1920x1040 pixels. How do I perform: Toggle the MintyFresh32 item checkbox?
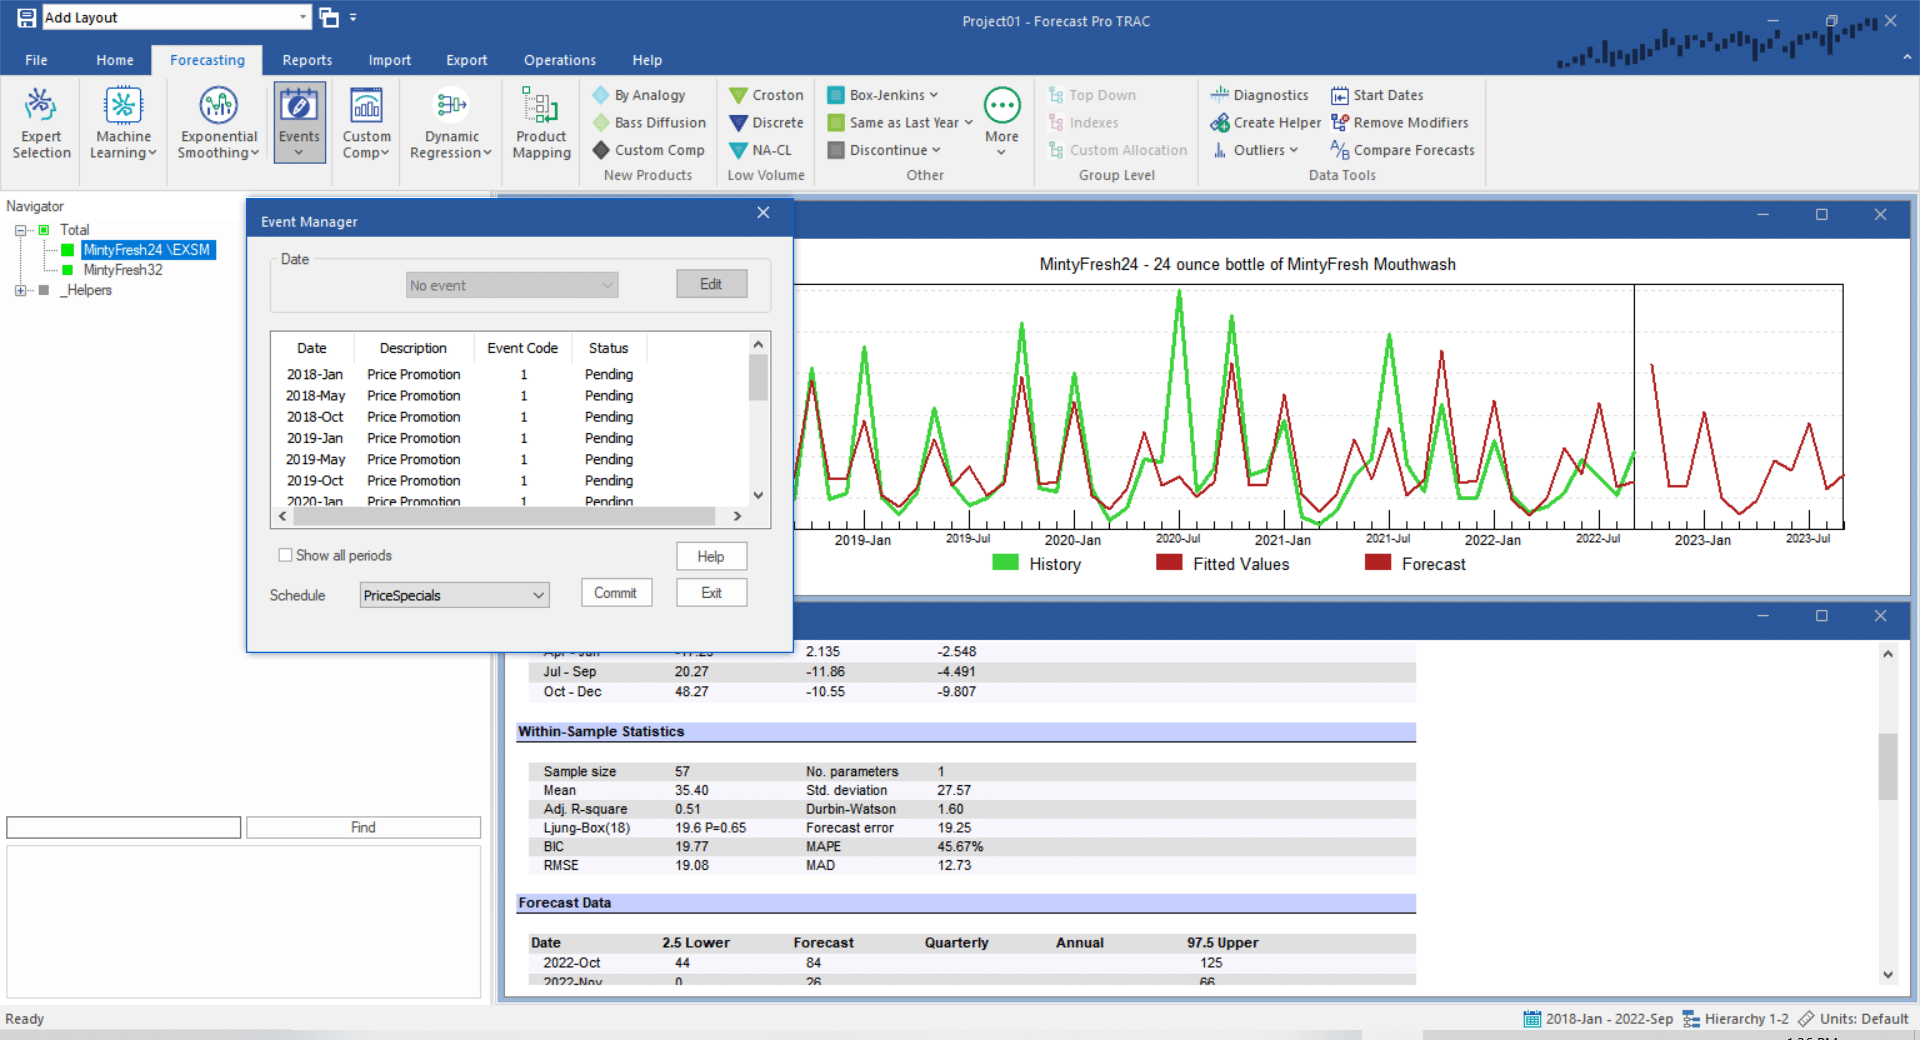coord(65,269)
